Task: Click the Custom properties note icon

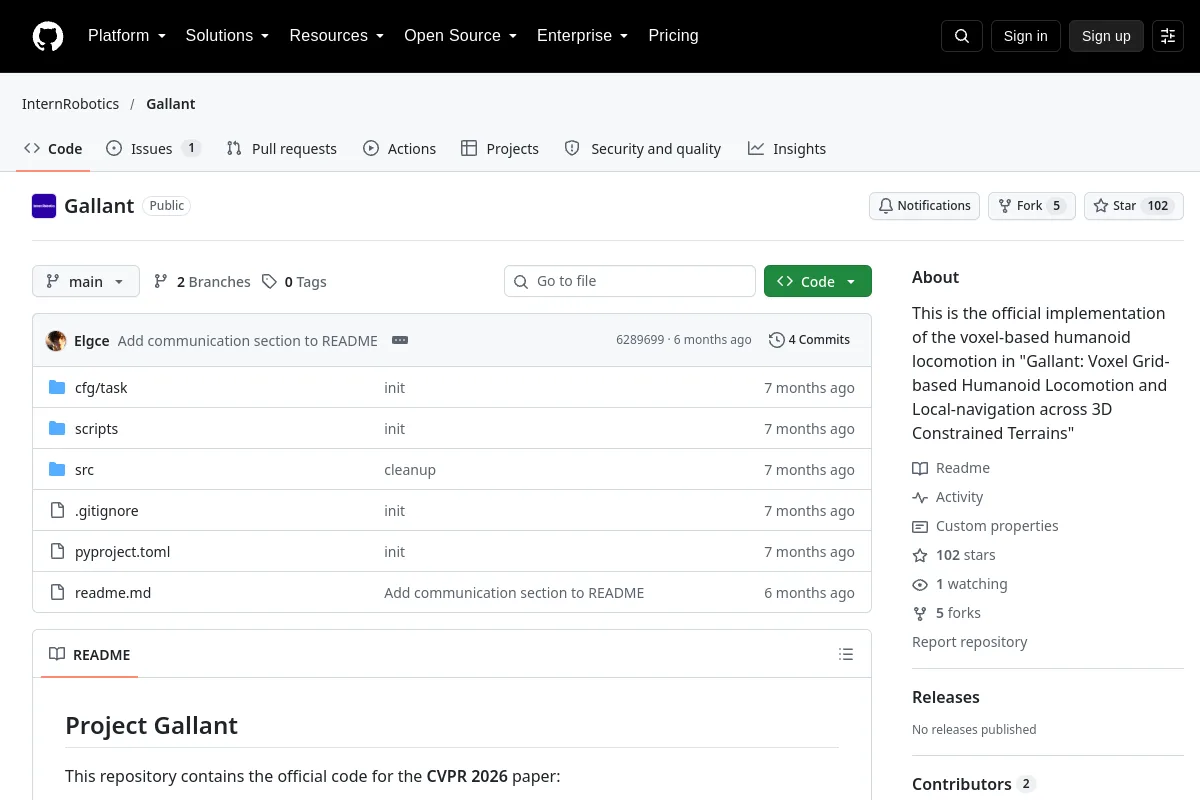Action: click(920, 526)
